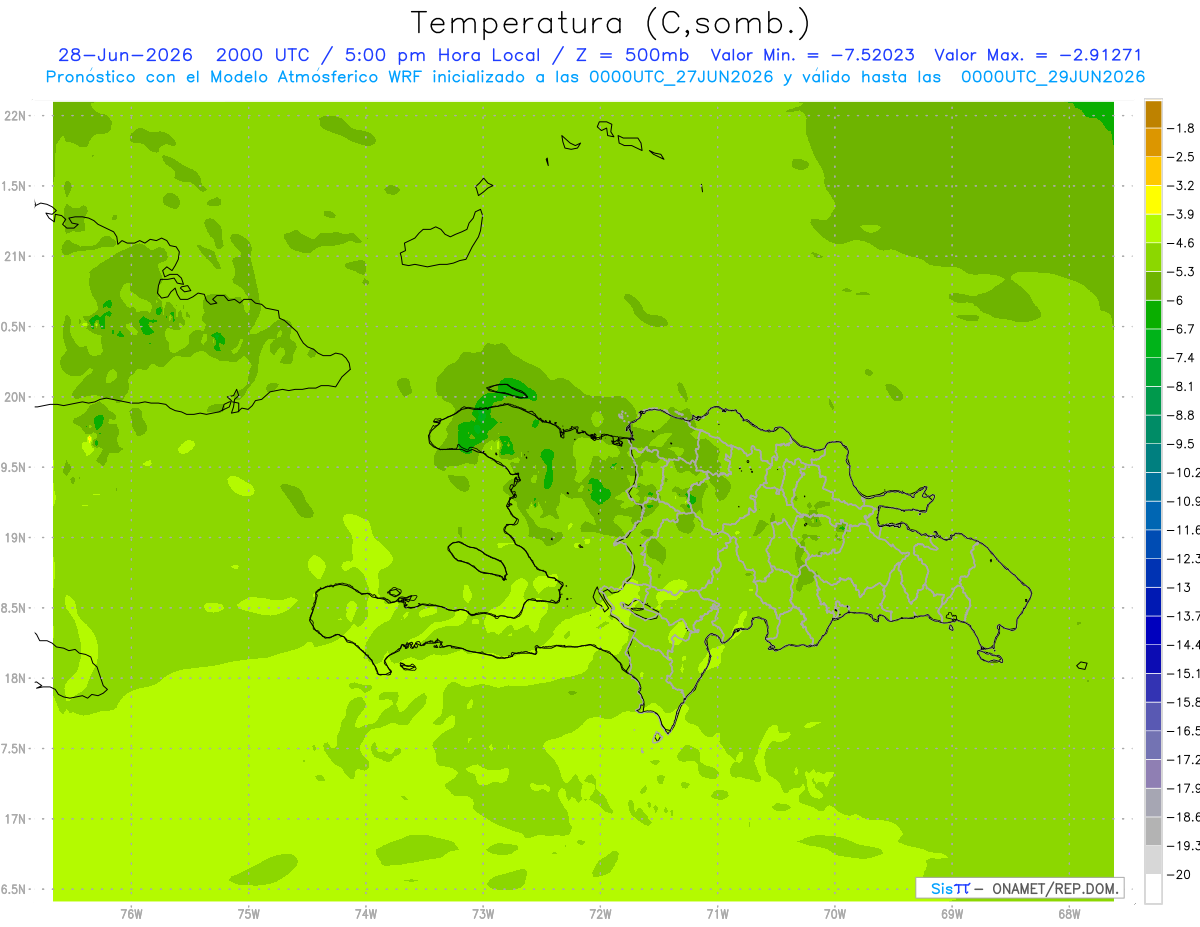This screenshot has width=1200, height=927.
Task: Click the "22N" latitude label
Action: [15, 116]
